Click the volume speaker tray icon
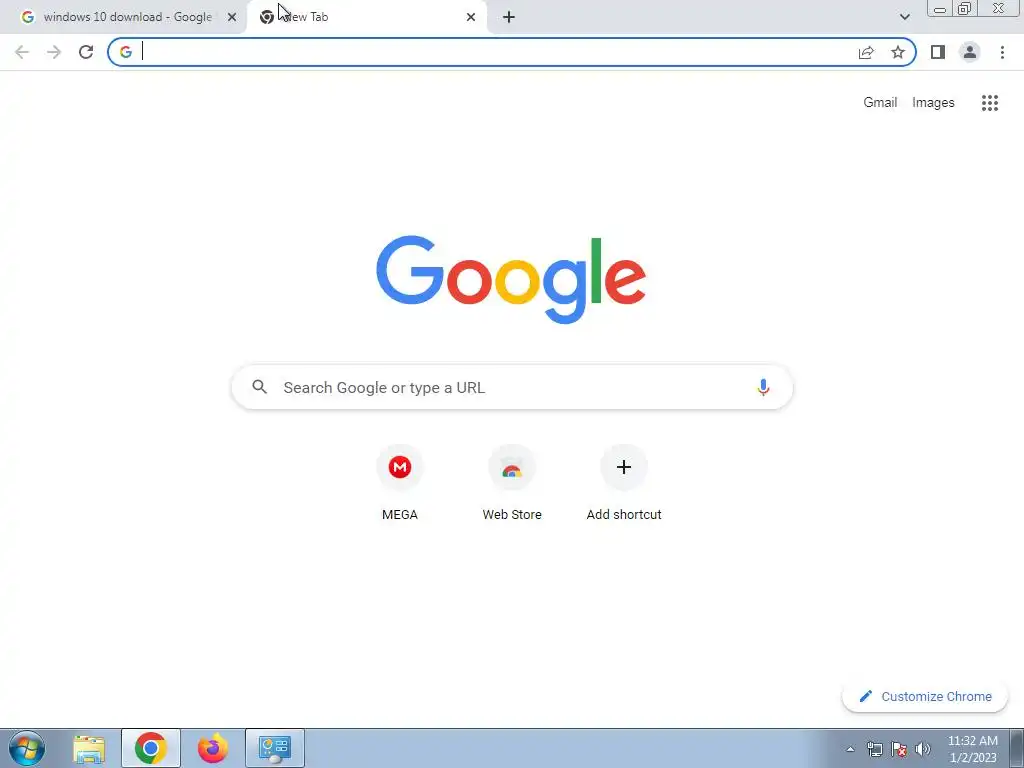 pyautogui.click(x=923, y=749)
